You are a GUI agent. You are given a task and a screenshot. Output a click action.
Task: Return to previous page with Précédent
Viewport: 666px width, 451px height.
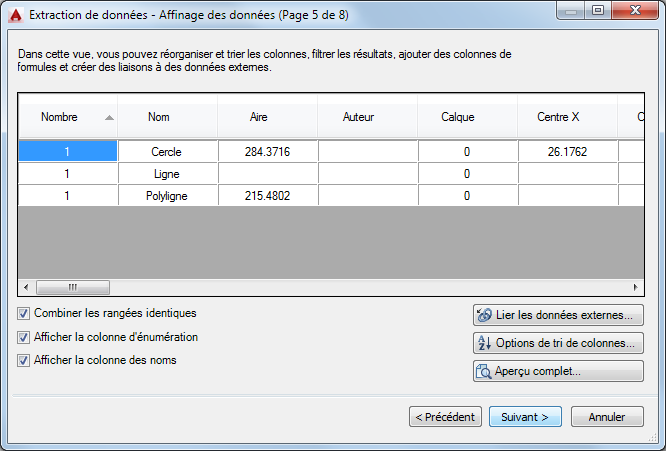point(446,416)
